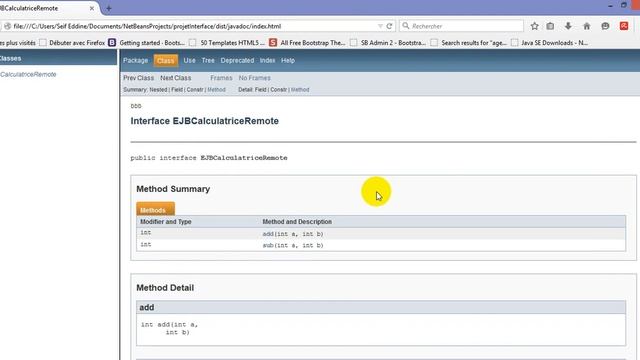The width and height of the screenshot is (640, 360).
Task: Click the bbb package label
Action: pyautogui.click(x=136, y=106)
